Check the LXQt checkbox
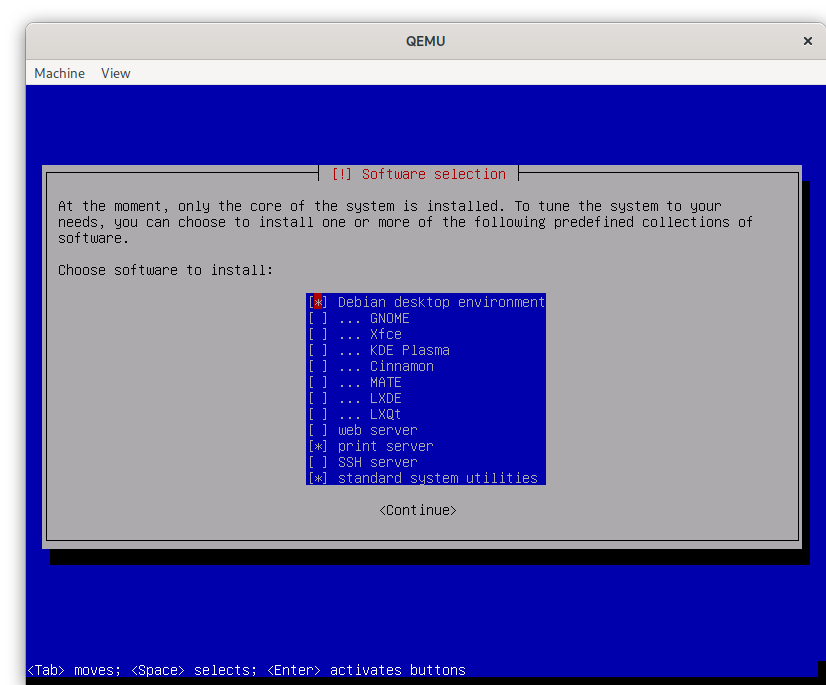The width and height of the screenshot is (826, 685). pos(318,414)
